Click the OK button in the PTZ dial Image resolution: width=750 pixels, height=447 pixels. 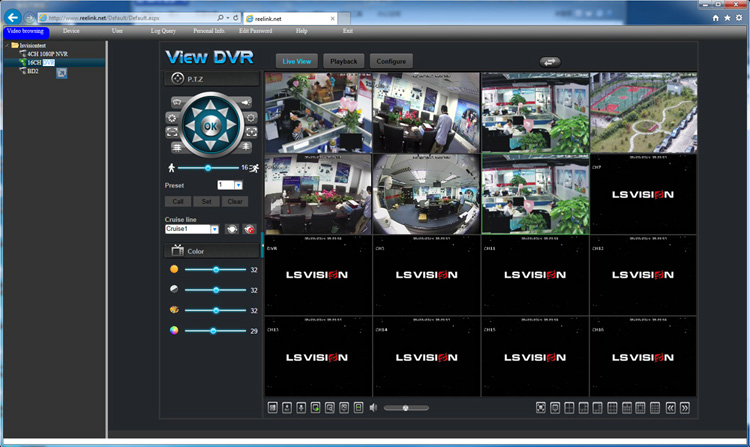pyautogui.click(x=210, y=126)
